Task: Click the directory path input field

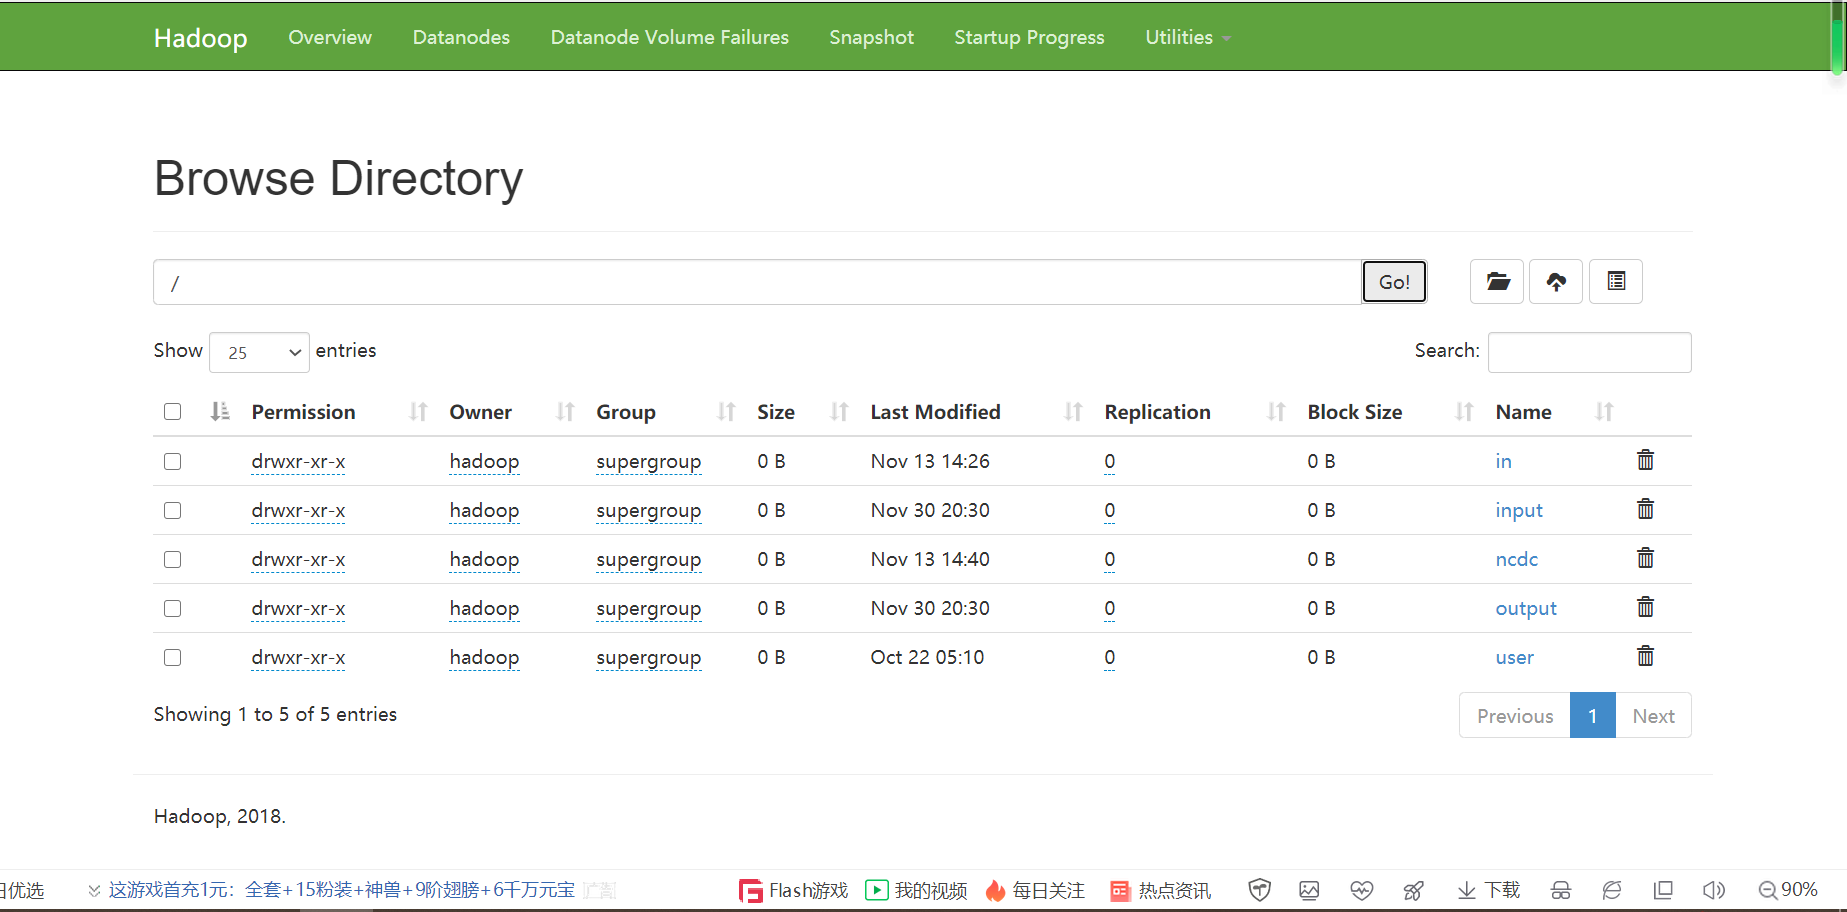Action: tap(757, 282)
